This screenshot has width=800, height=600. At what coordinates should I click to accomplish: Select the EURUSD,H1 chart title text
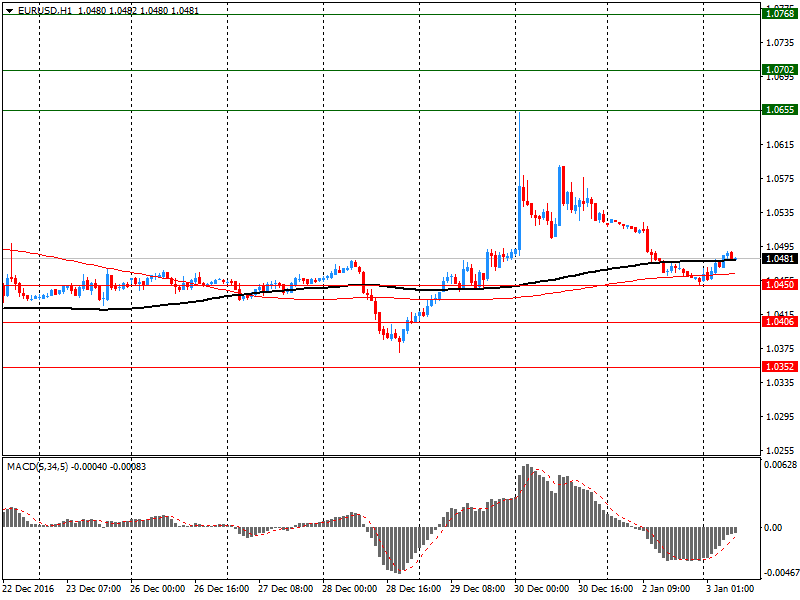(x=45, y=11)
